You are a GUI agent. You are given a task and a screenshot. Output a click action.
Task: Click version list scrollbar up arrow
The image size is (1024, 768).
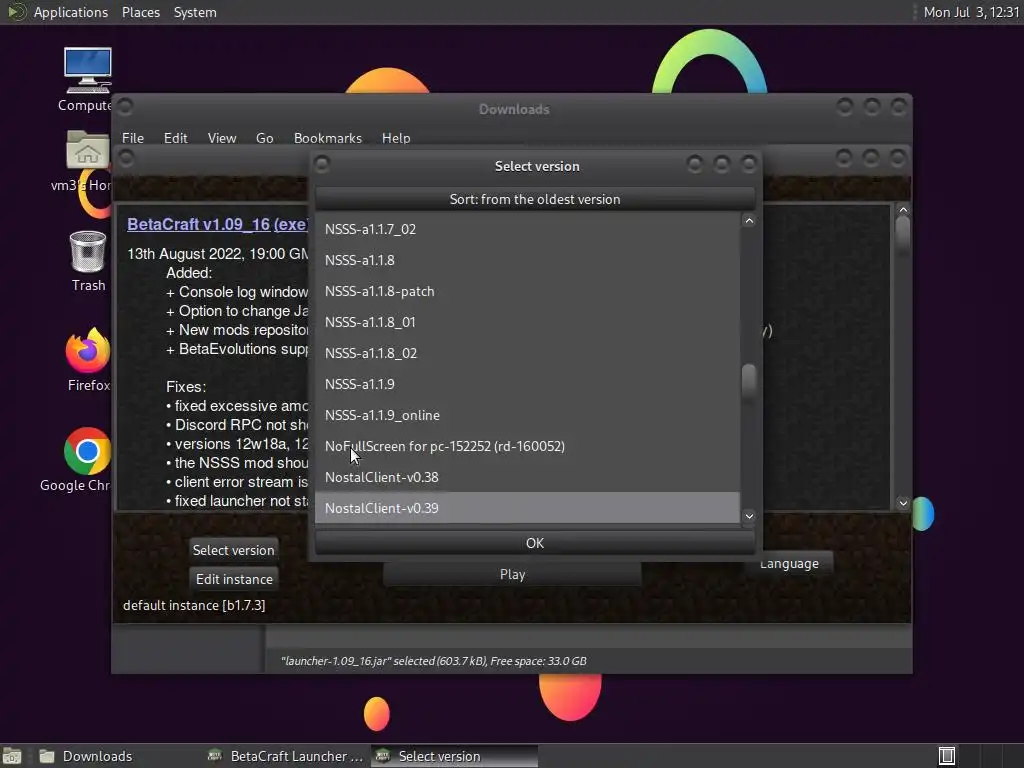coord(749,221)
